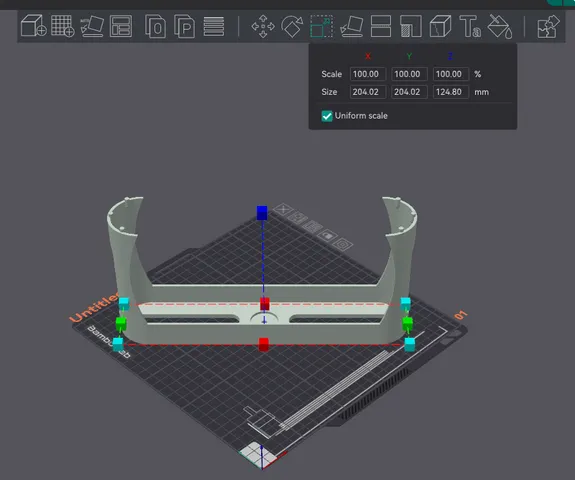Click the Size Z field showing 124.80
Viewport: 575px width, 480px height.
pos(451,92)
